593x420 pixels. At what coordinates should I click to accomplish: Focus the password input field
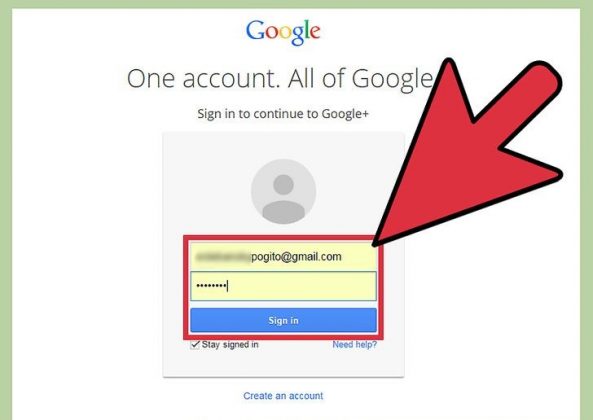[x=283, y=286]
